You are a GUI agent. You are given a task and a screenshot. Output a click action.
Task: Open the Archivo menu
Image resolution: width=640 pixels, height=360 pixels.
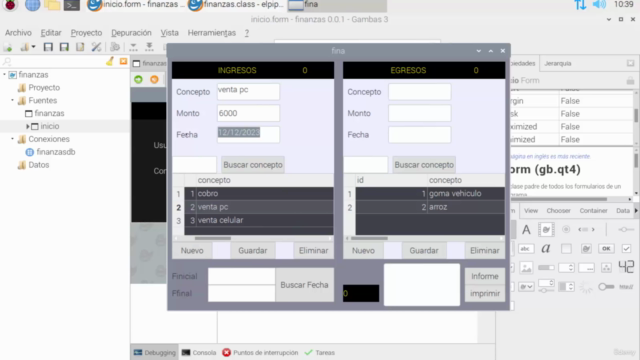(x=18, y=33)
